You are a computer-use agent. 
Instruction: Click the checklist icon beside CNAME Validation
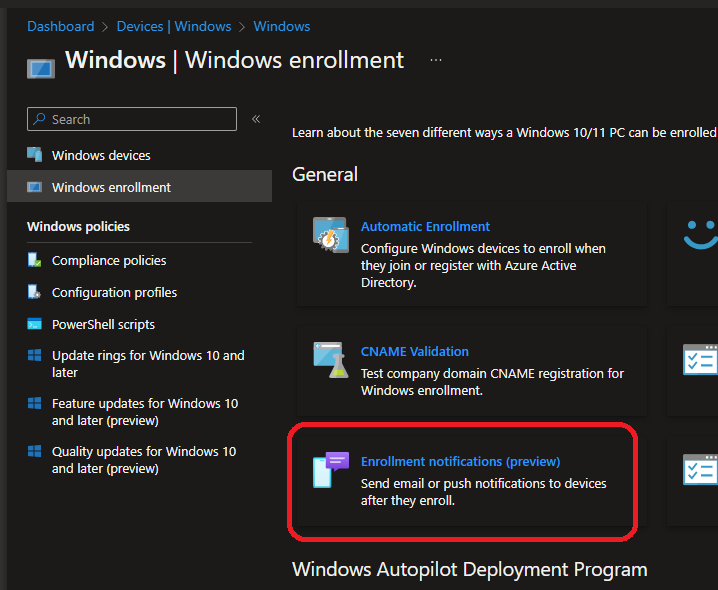coord(701,360)
